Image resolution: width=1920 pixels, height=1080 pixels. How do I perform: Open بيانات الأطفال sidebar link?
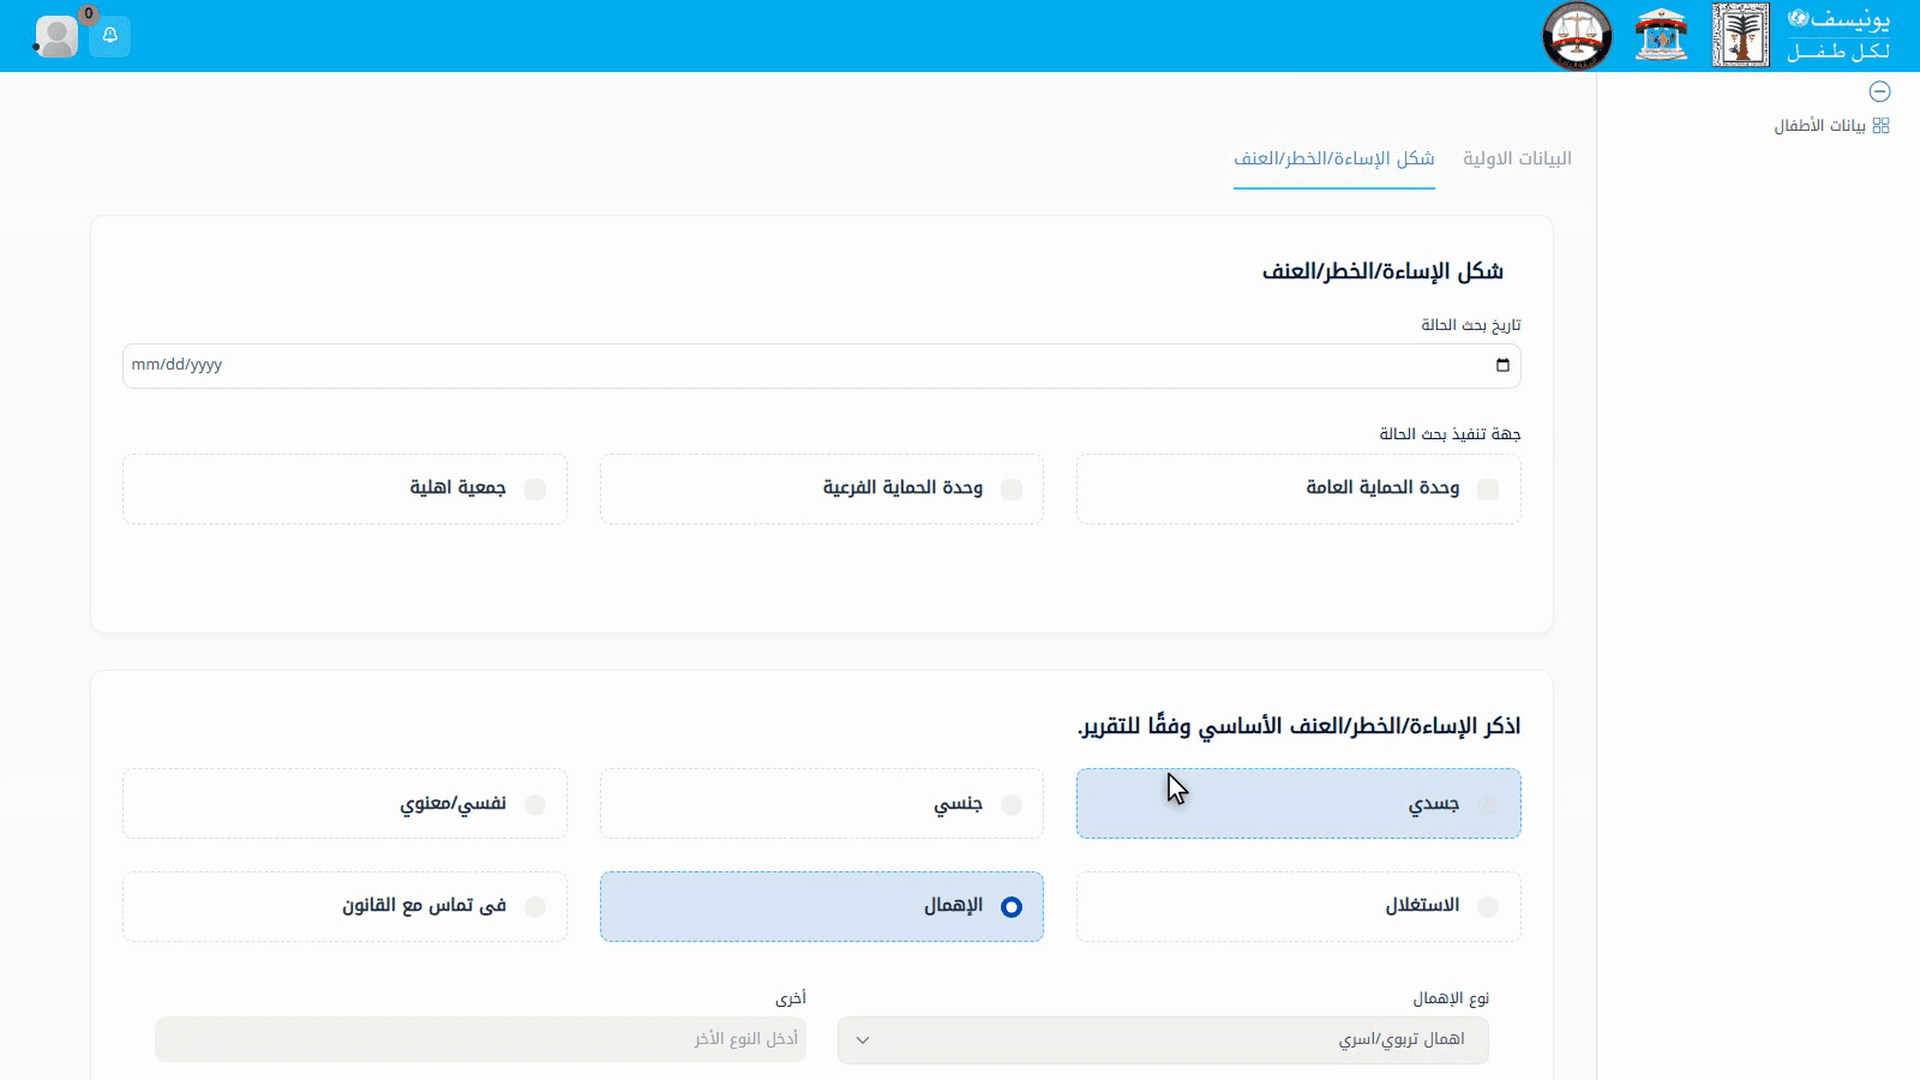click(1819, 126)
